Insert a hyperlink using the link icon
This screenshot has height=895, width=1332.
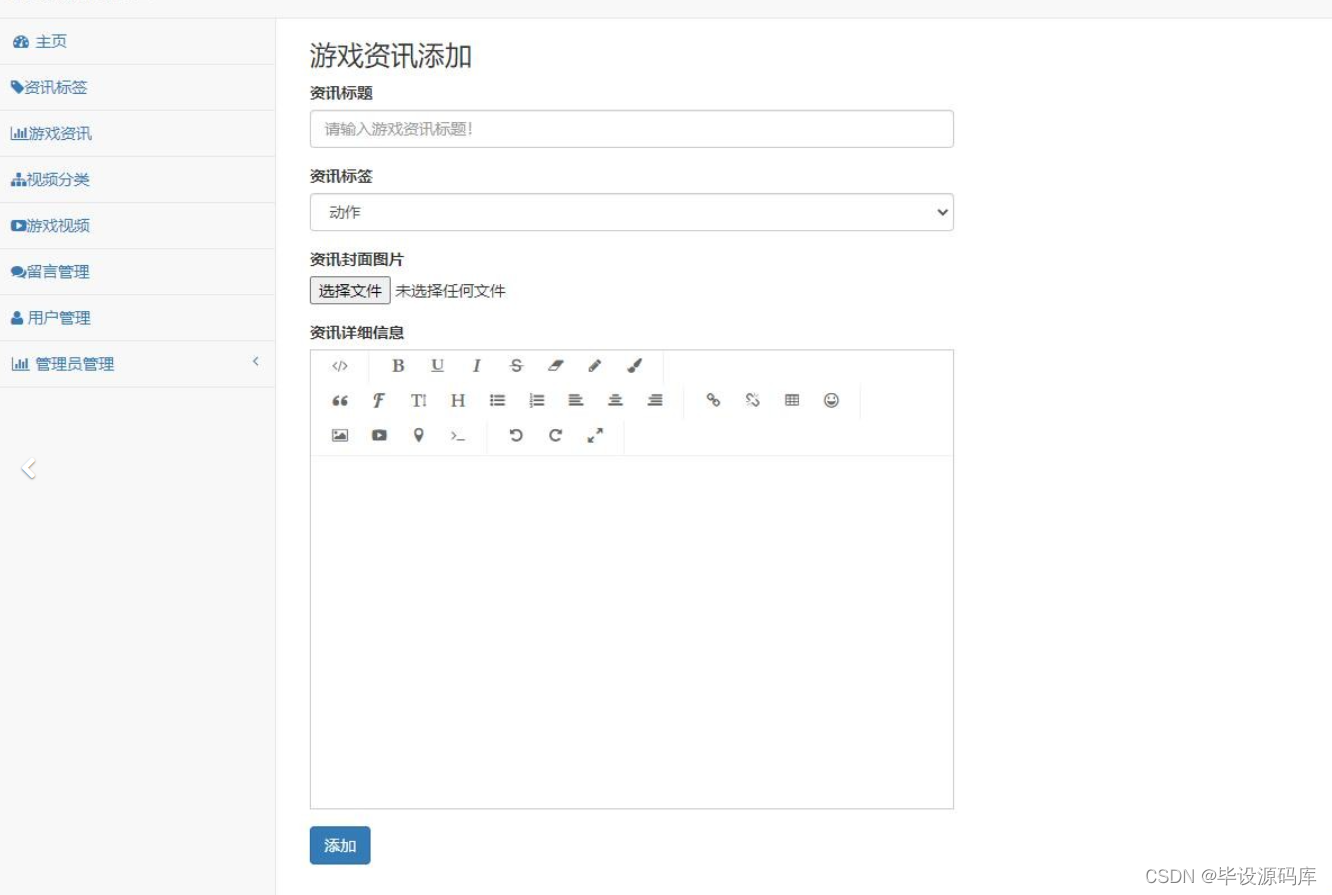(713, 400)
